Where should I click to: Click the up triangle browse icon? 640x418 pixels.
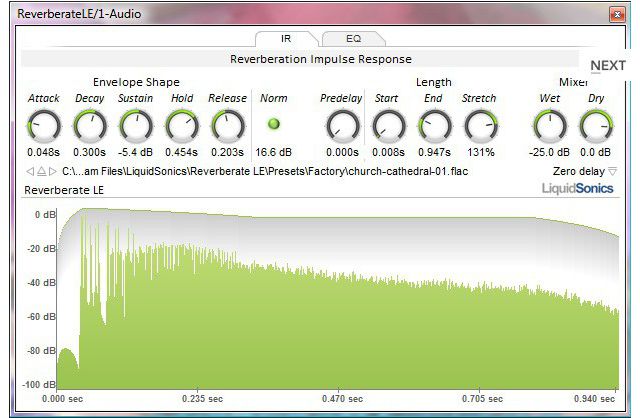[41, 171]
